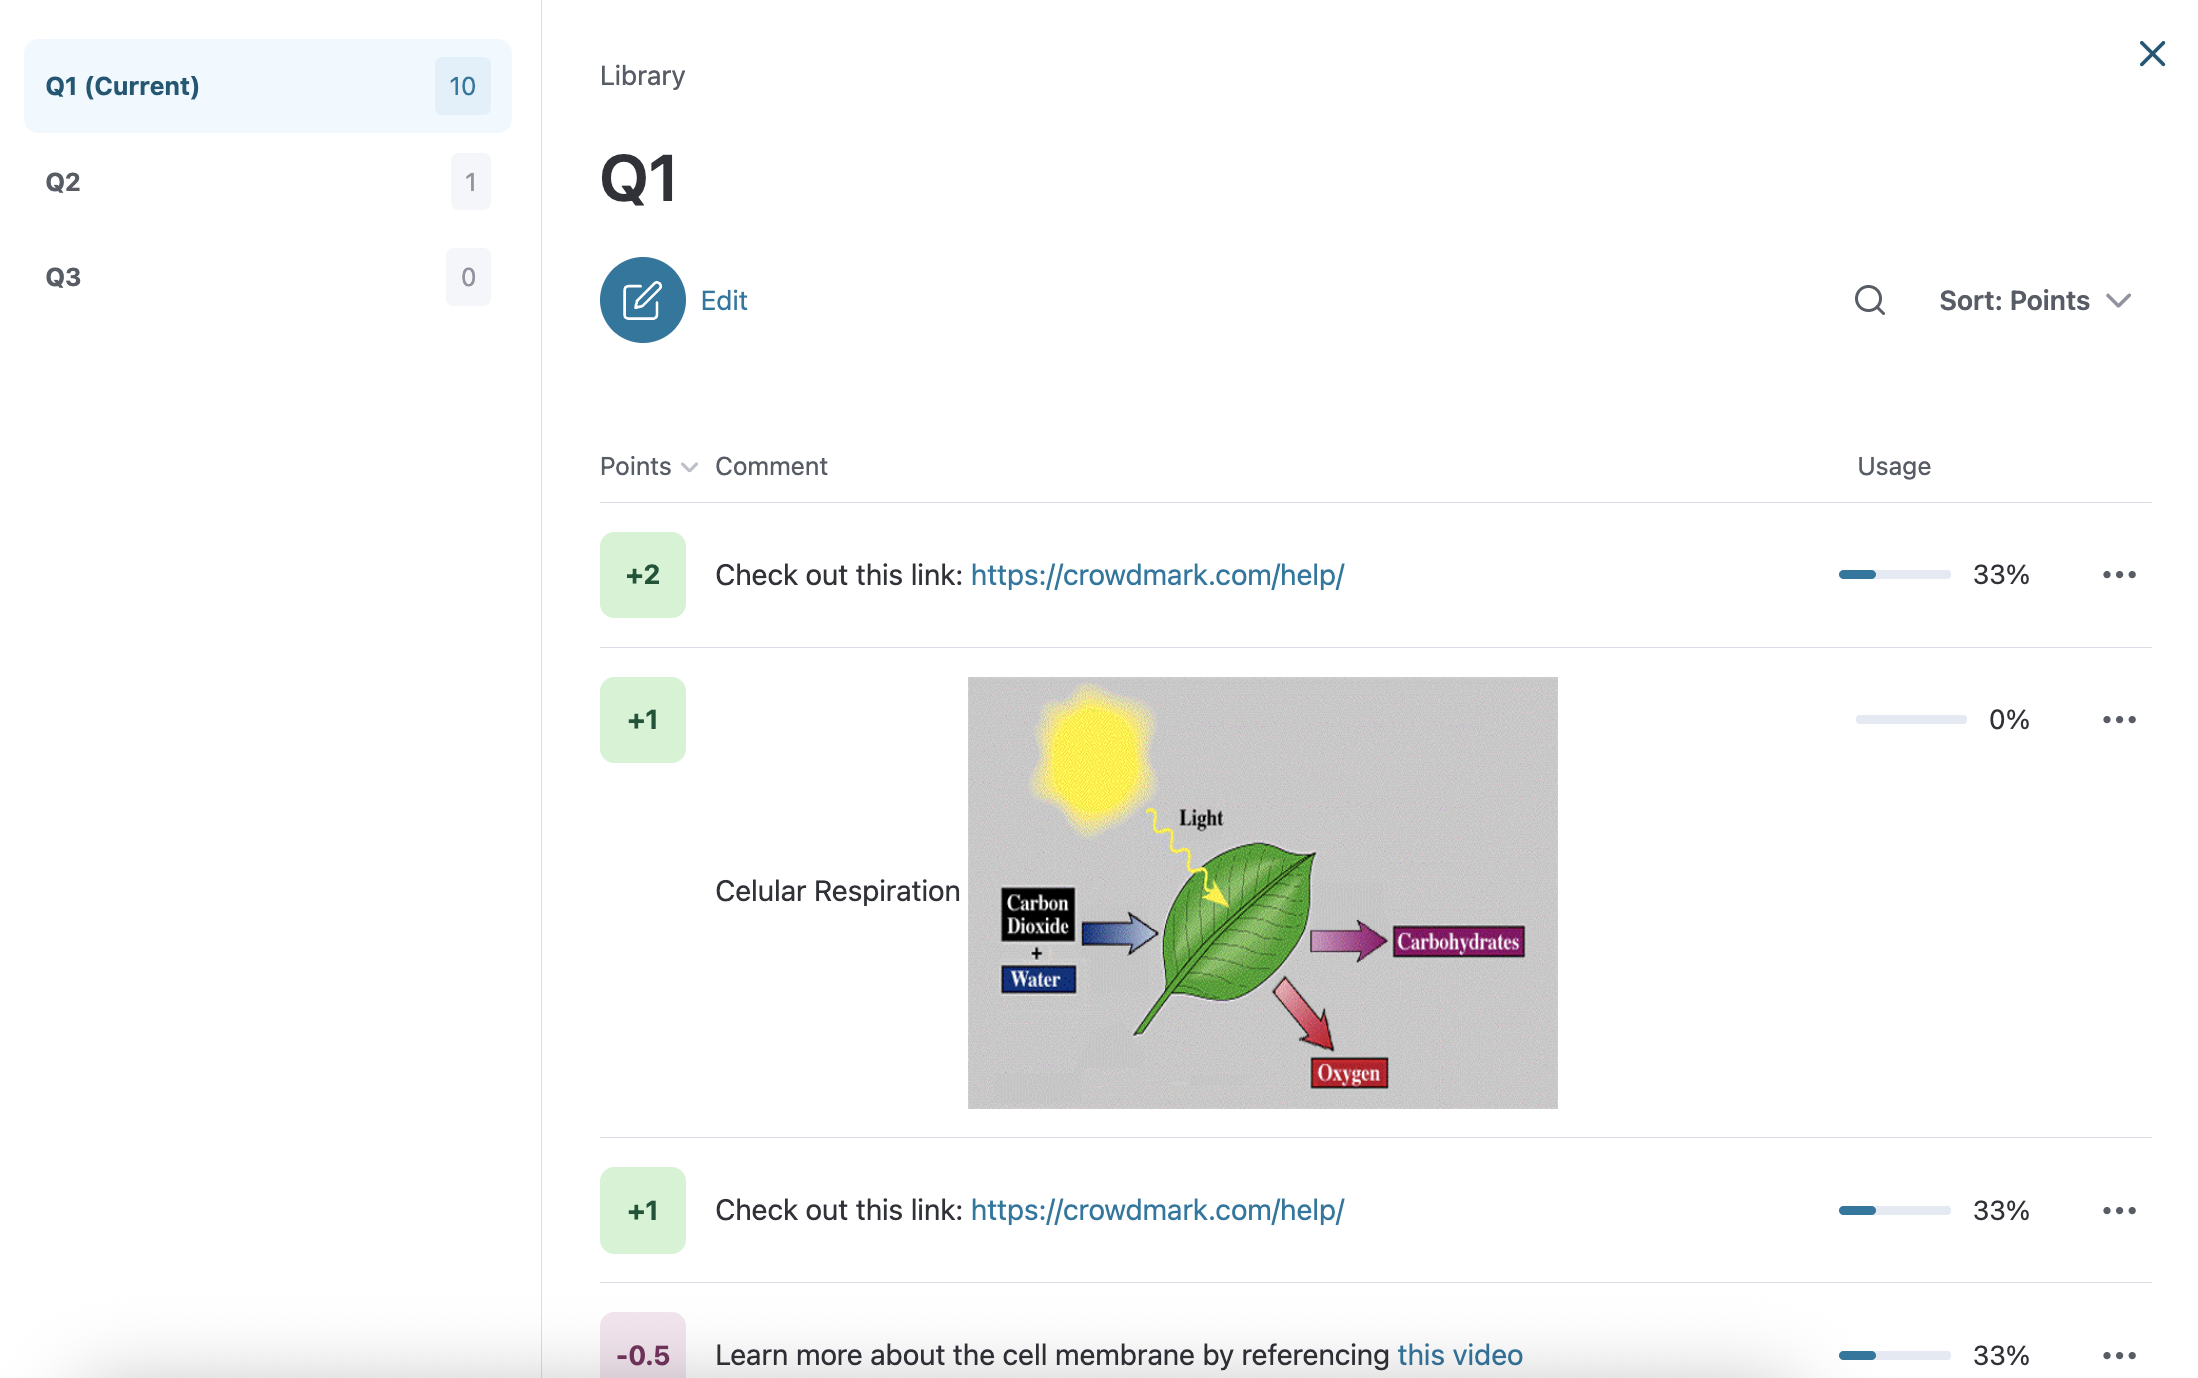Close the library panel with X
This screenshot has height=1378, width=2198.
click(2152, 53)
